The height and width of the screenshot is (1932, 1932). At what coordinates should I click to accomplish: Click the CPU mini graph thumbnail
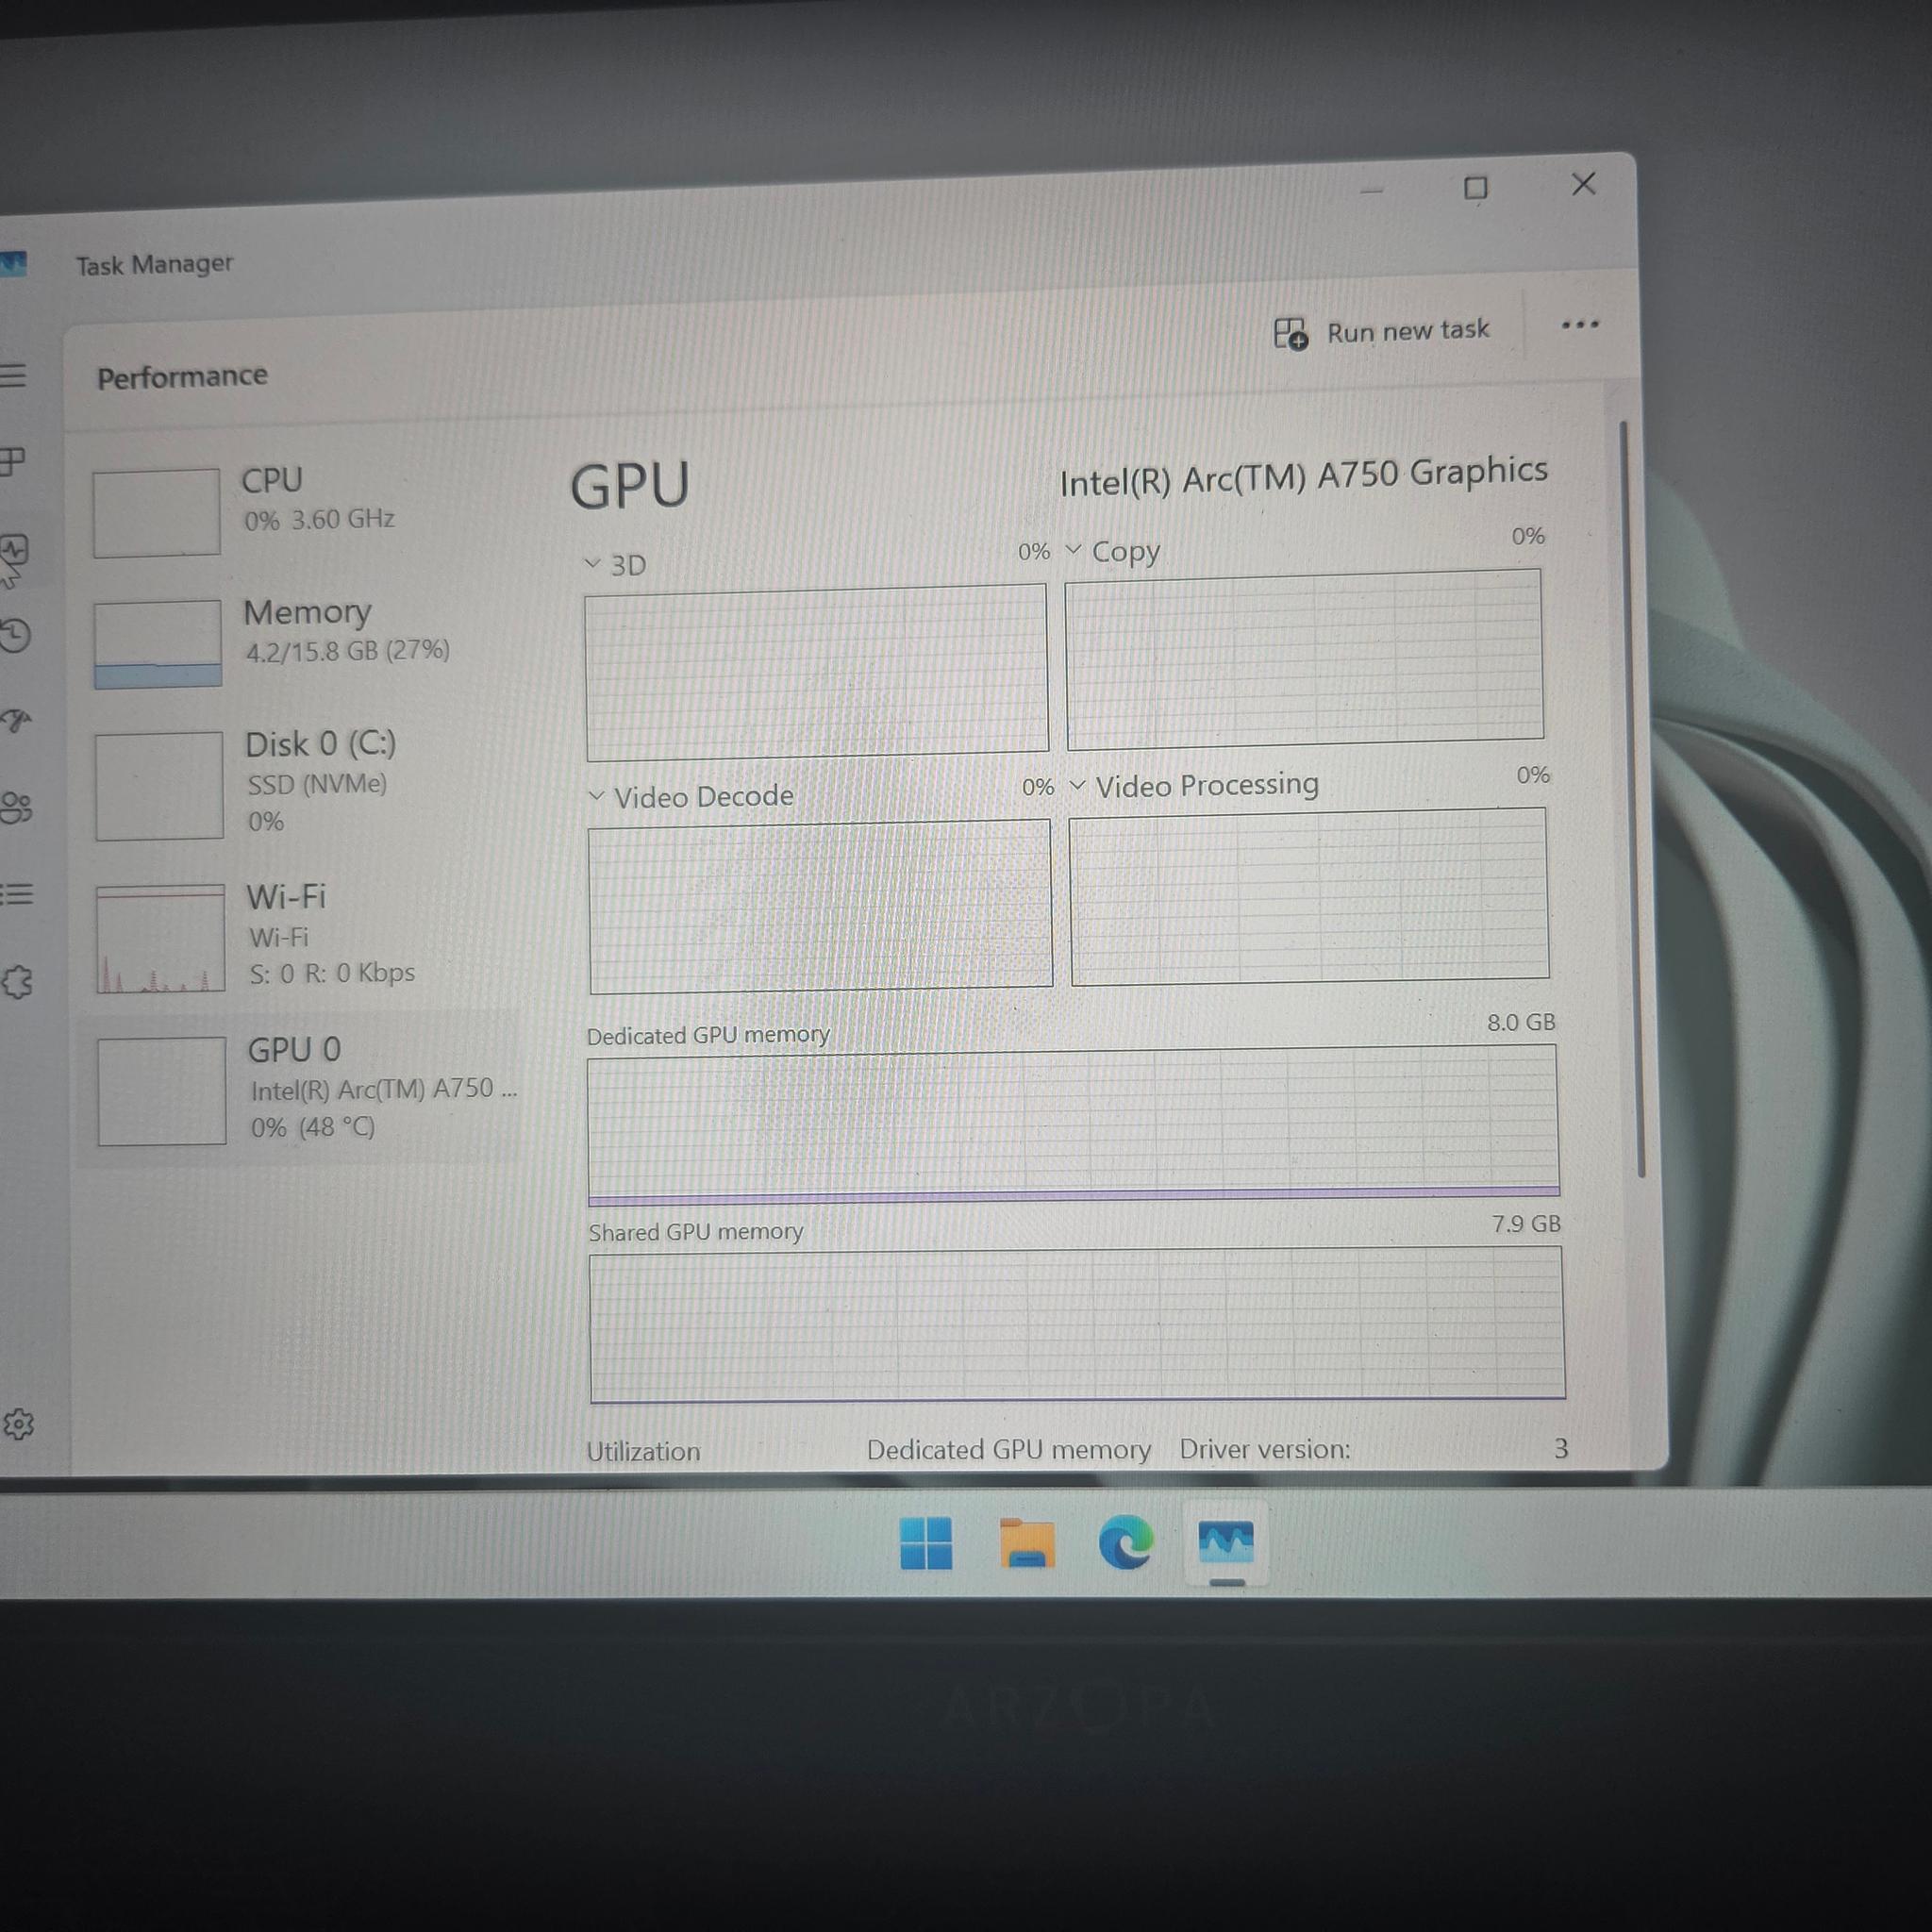coord(156,512)
